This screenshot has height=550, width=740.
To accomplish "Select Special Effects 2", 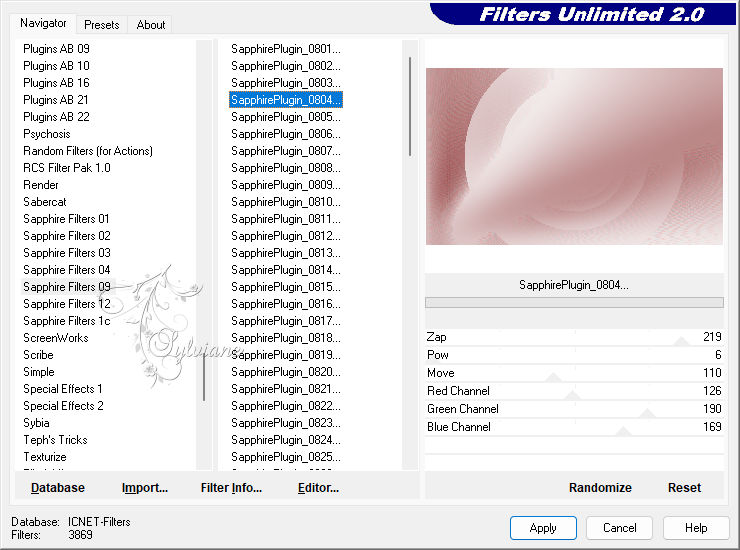I will click(x=63, y=406).
